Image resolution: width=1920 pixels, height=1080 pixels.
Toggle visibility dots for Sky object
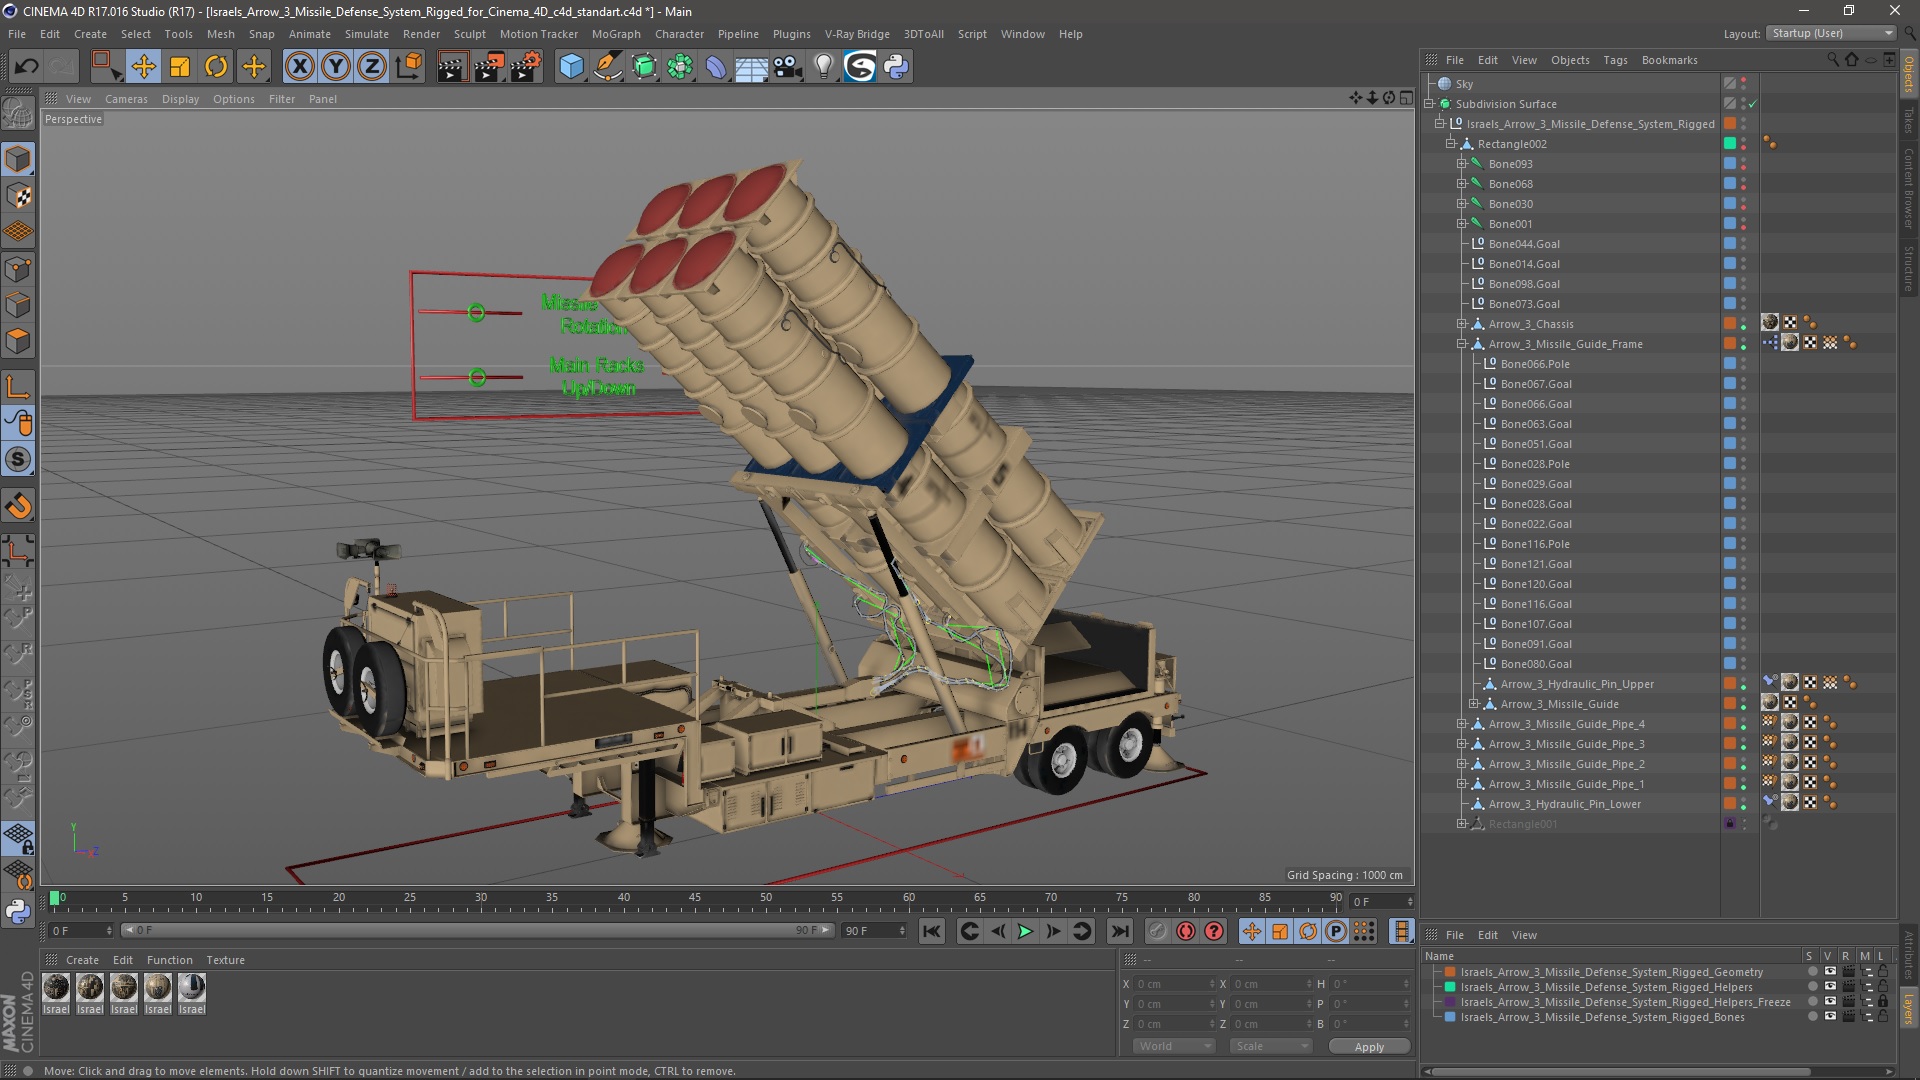point(1744,84)
